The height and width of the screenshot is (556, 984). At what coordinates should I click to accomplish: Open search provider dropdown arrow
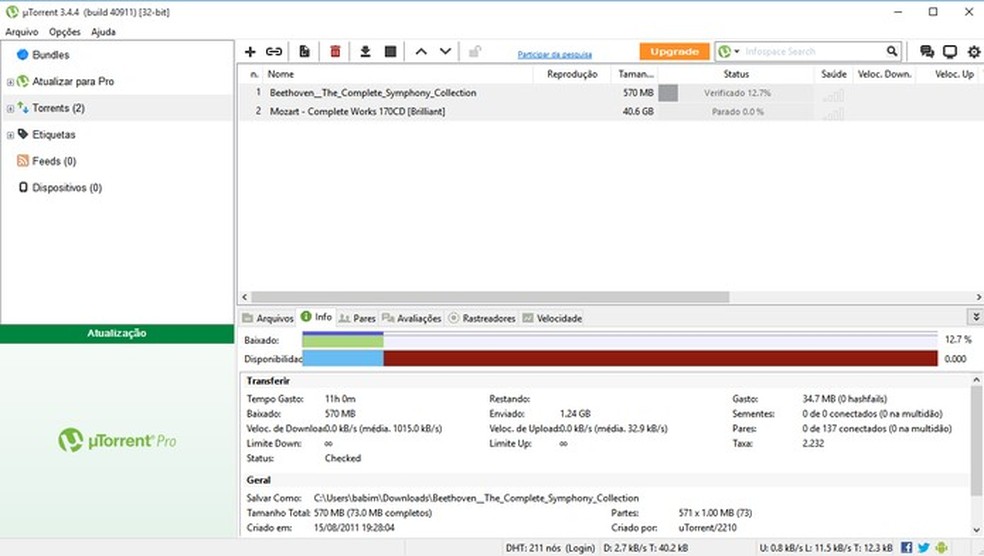click(x=737, y=51)
